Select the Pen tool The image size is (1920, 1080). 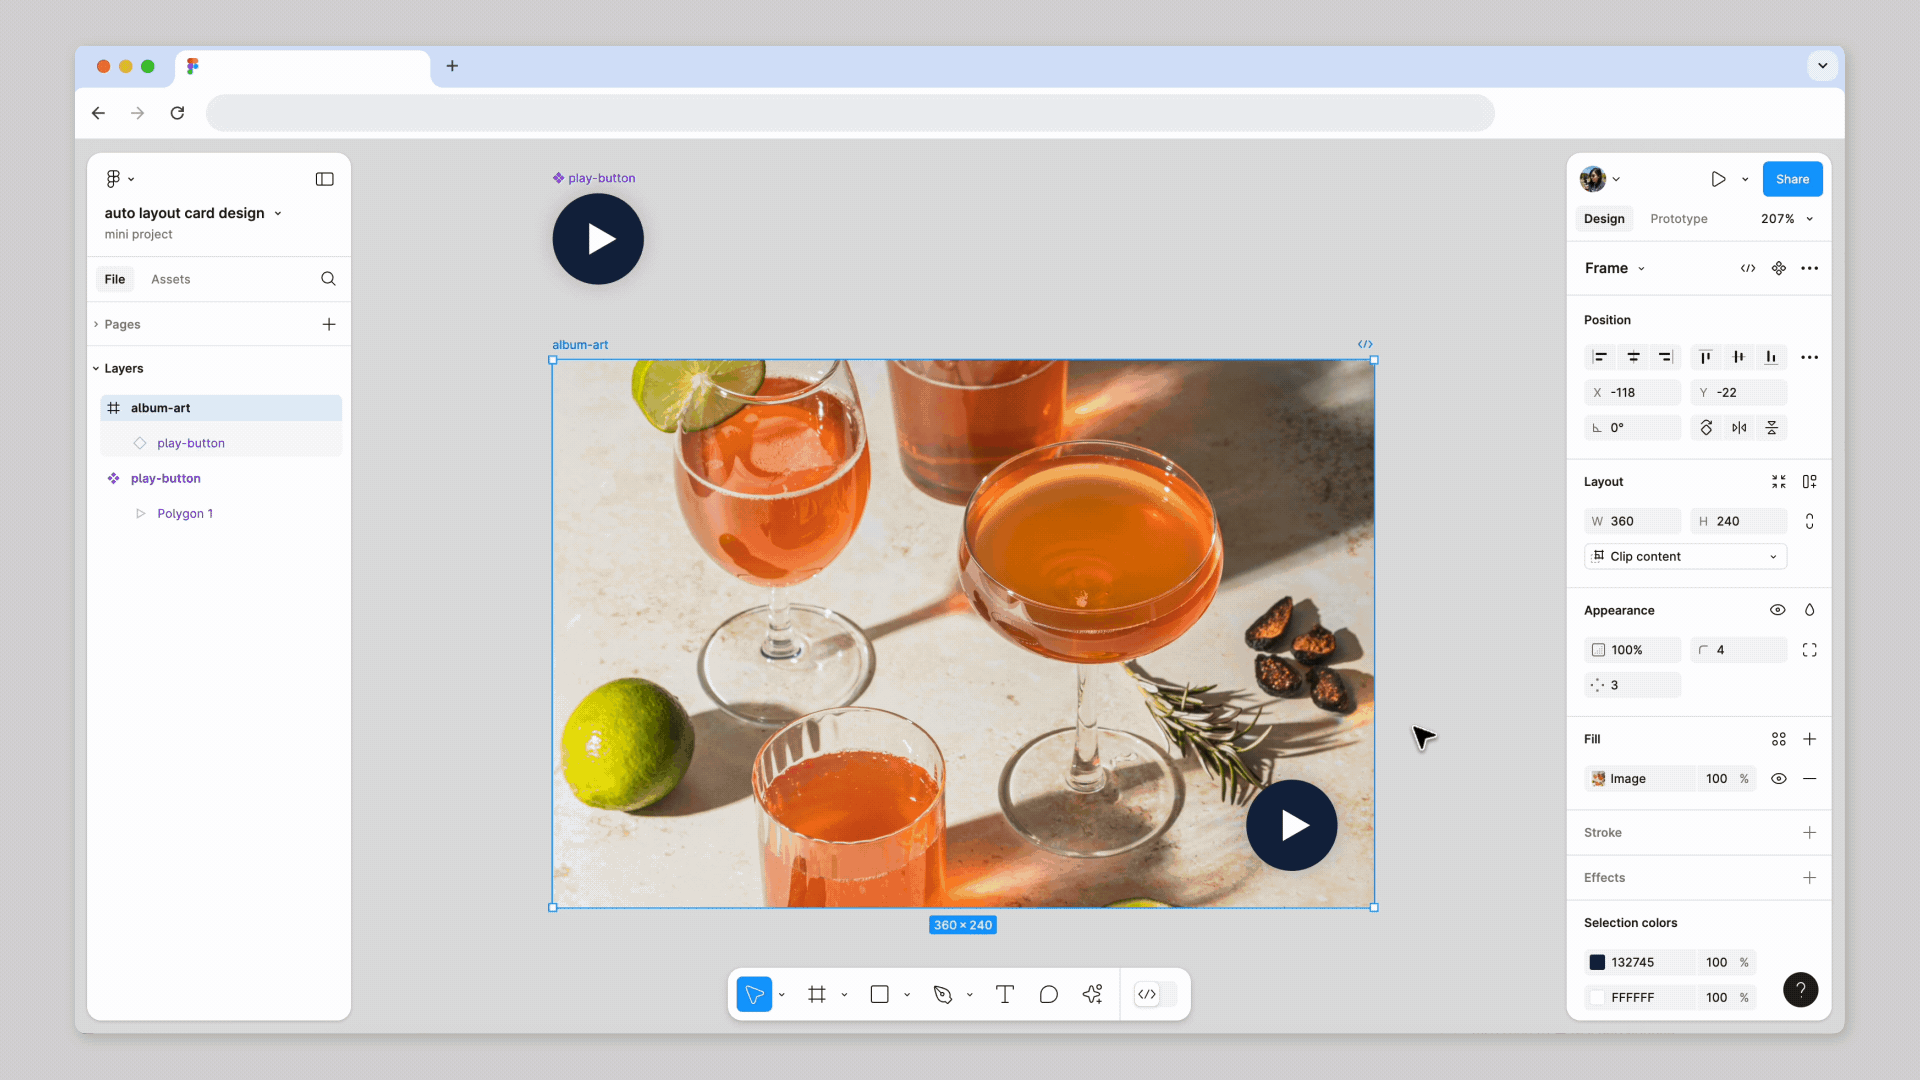942,994
